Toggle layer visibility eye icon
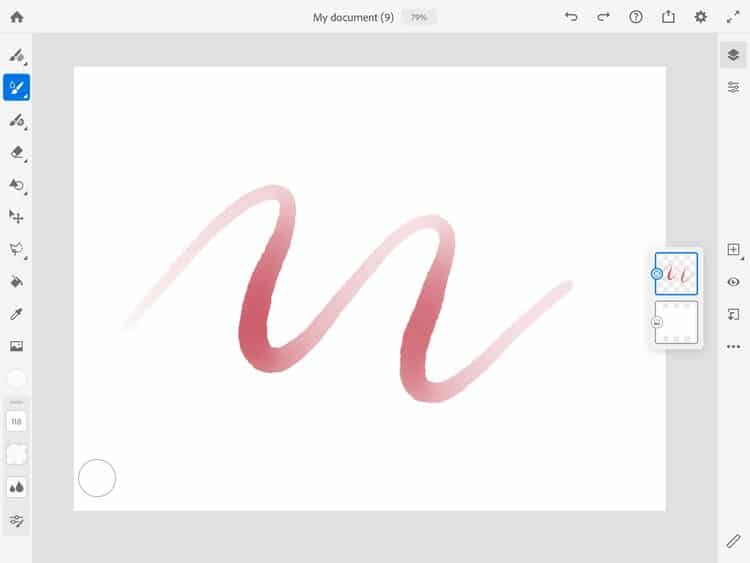The image size is (750, 563). click(733, 282)
